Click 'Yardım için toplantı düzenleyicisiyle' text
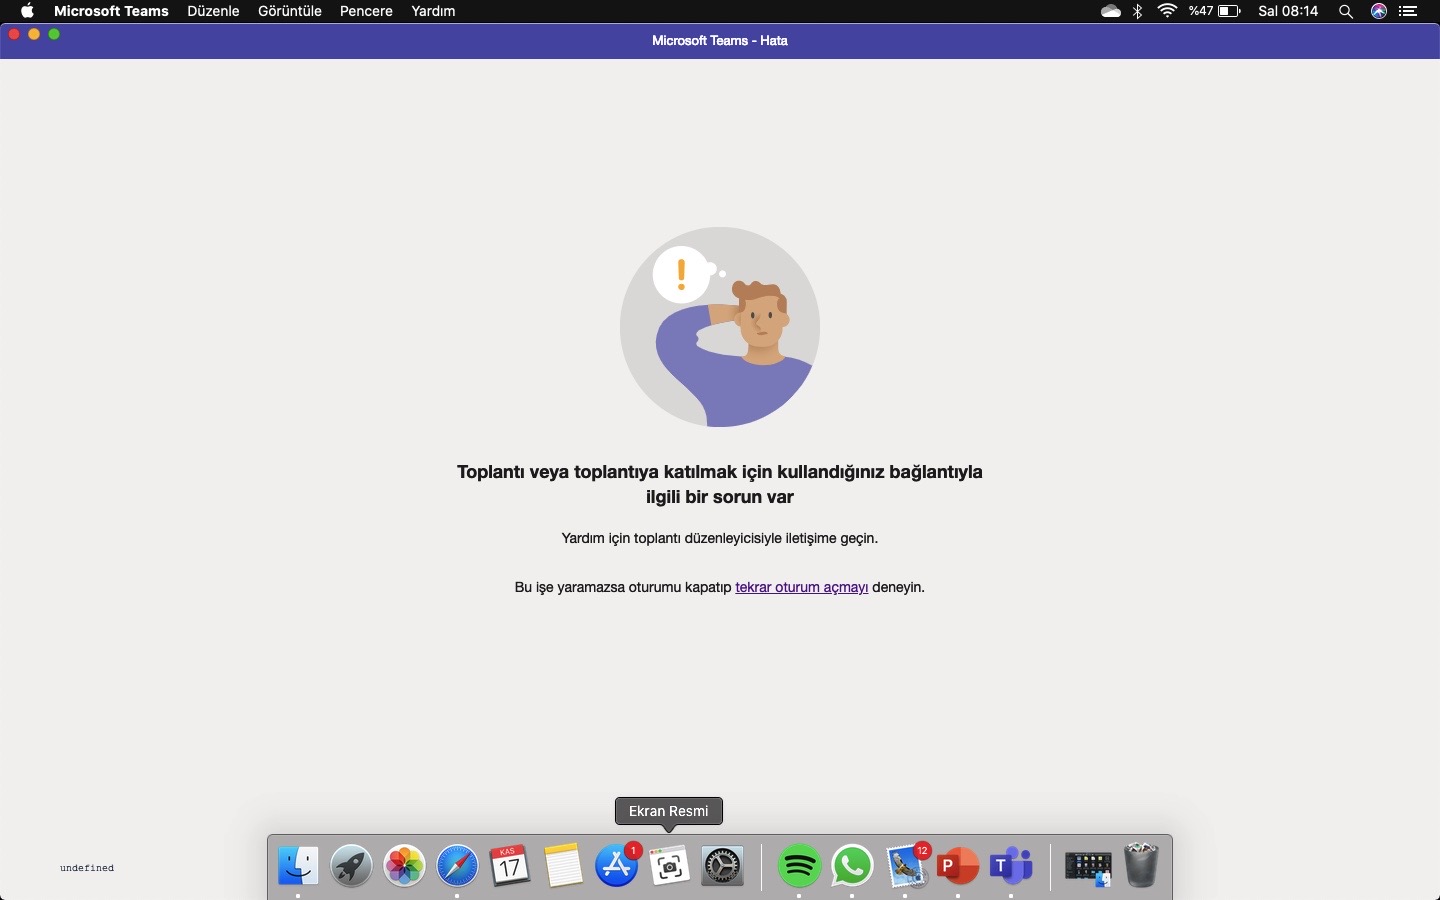The image size is (1440, 900). point(720,538)
